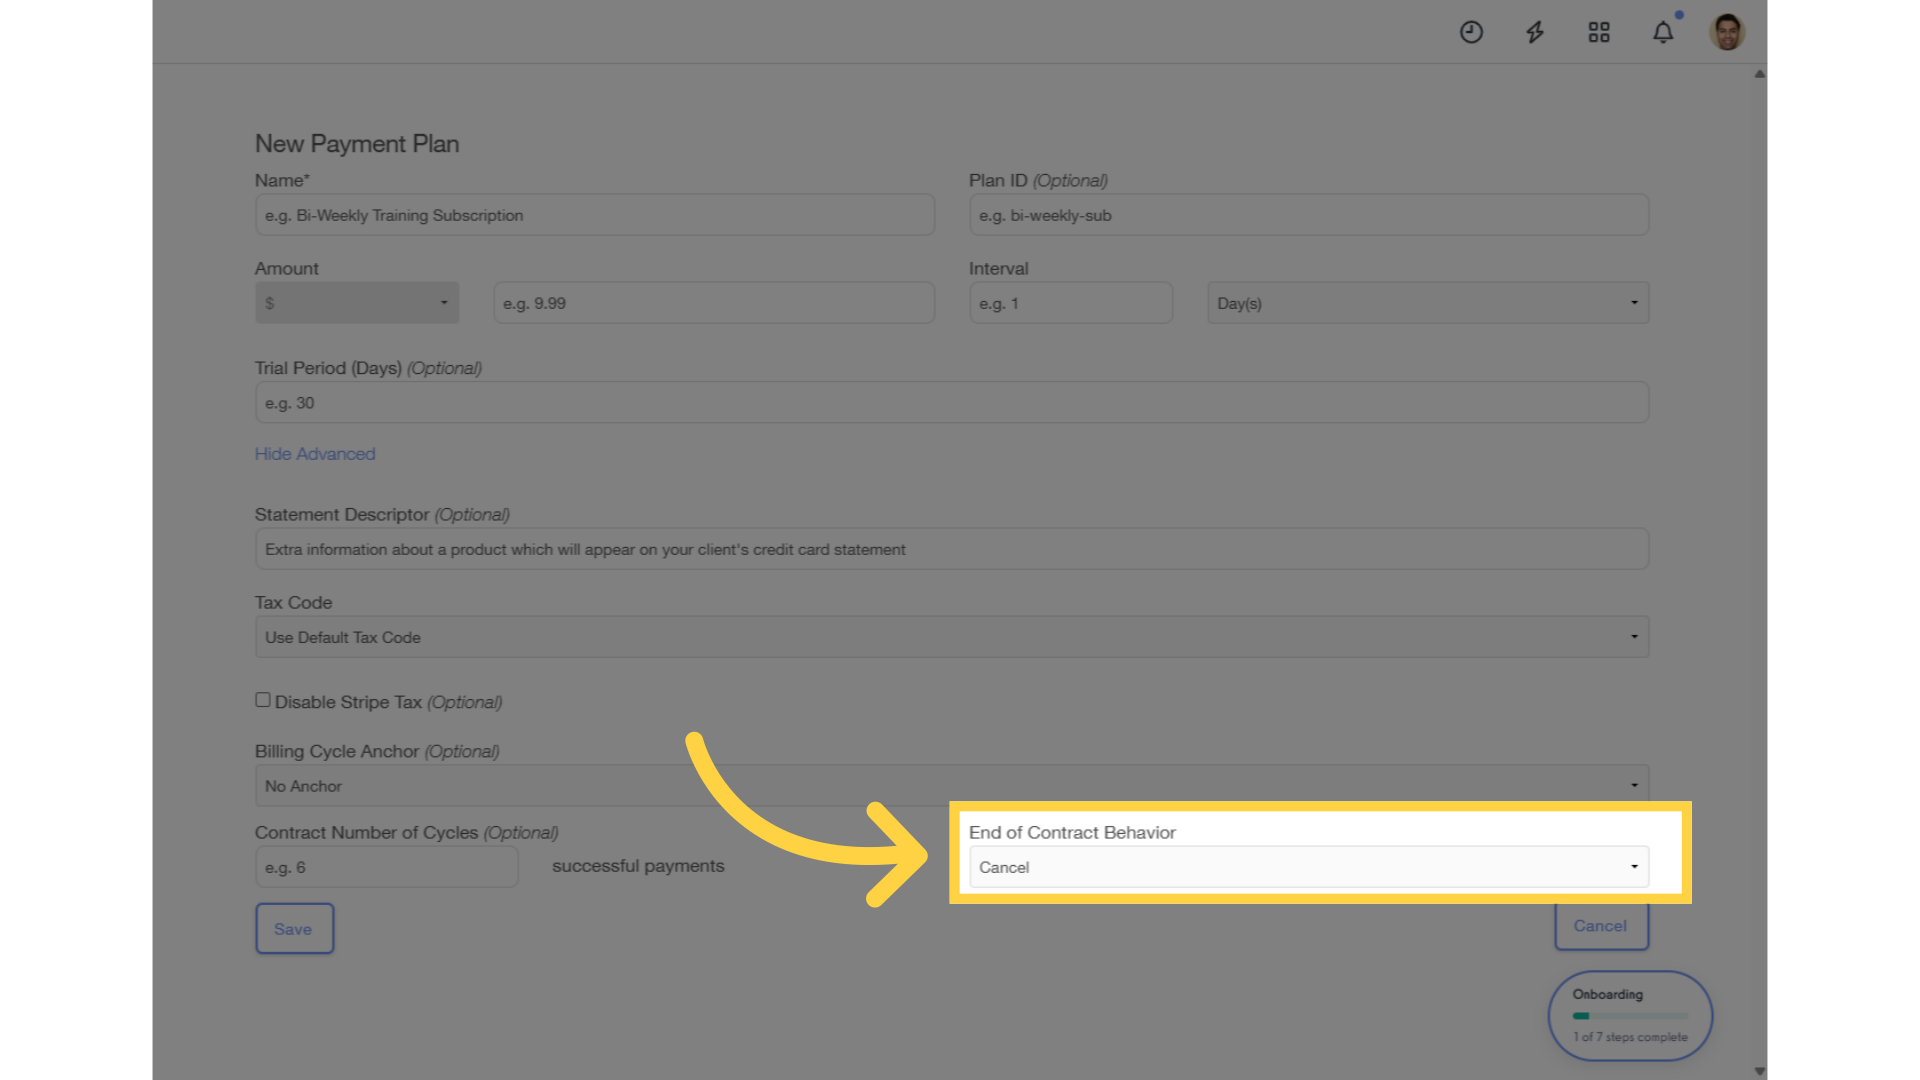This screenshot has width=1920, height=1080.
Task: Click the Save button
Action: [295, 929]
